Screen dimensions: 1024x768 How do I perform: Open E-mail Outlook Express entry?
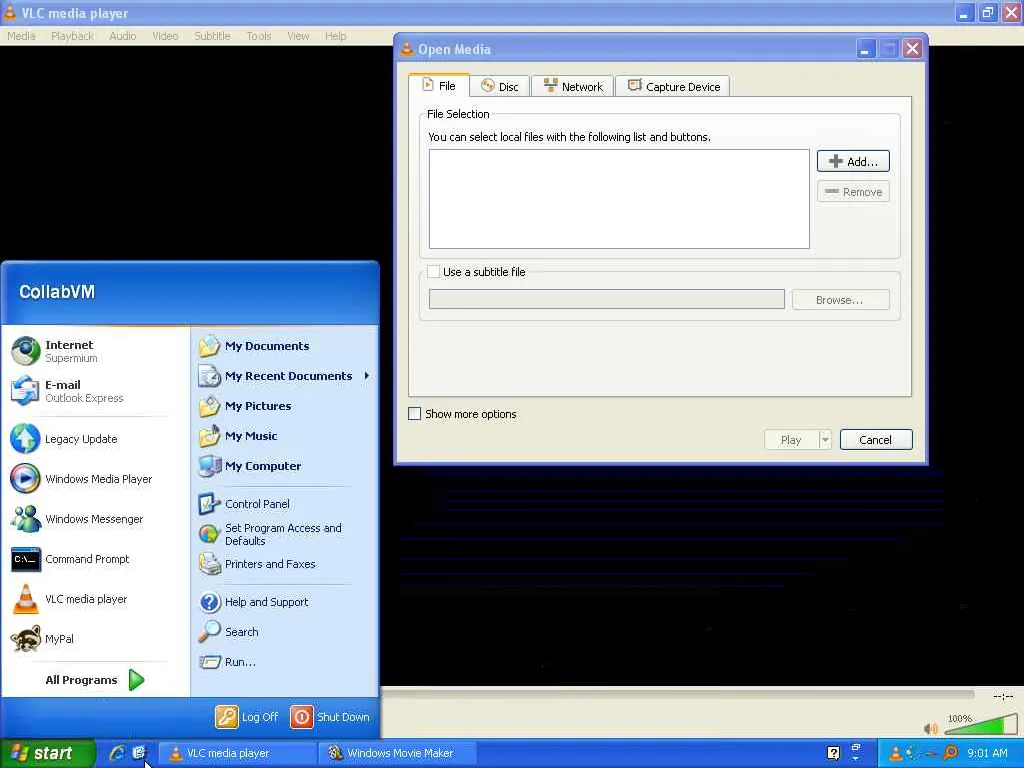pos(91,391)
